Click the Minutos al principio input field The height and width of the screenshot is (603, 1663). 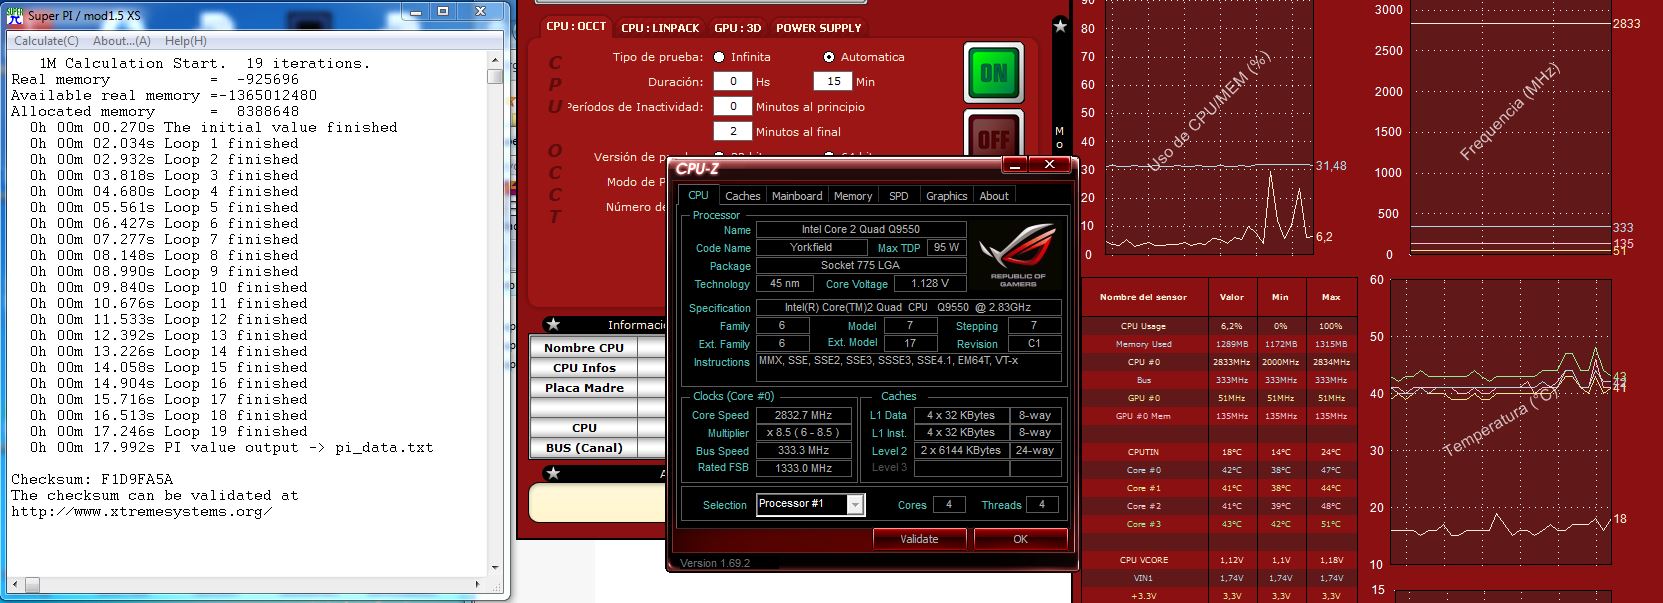click(733, 107)
